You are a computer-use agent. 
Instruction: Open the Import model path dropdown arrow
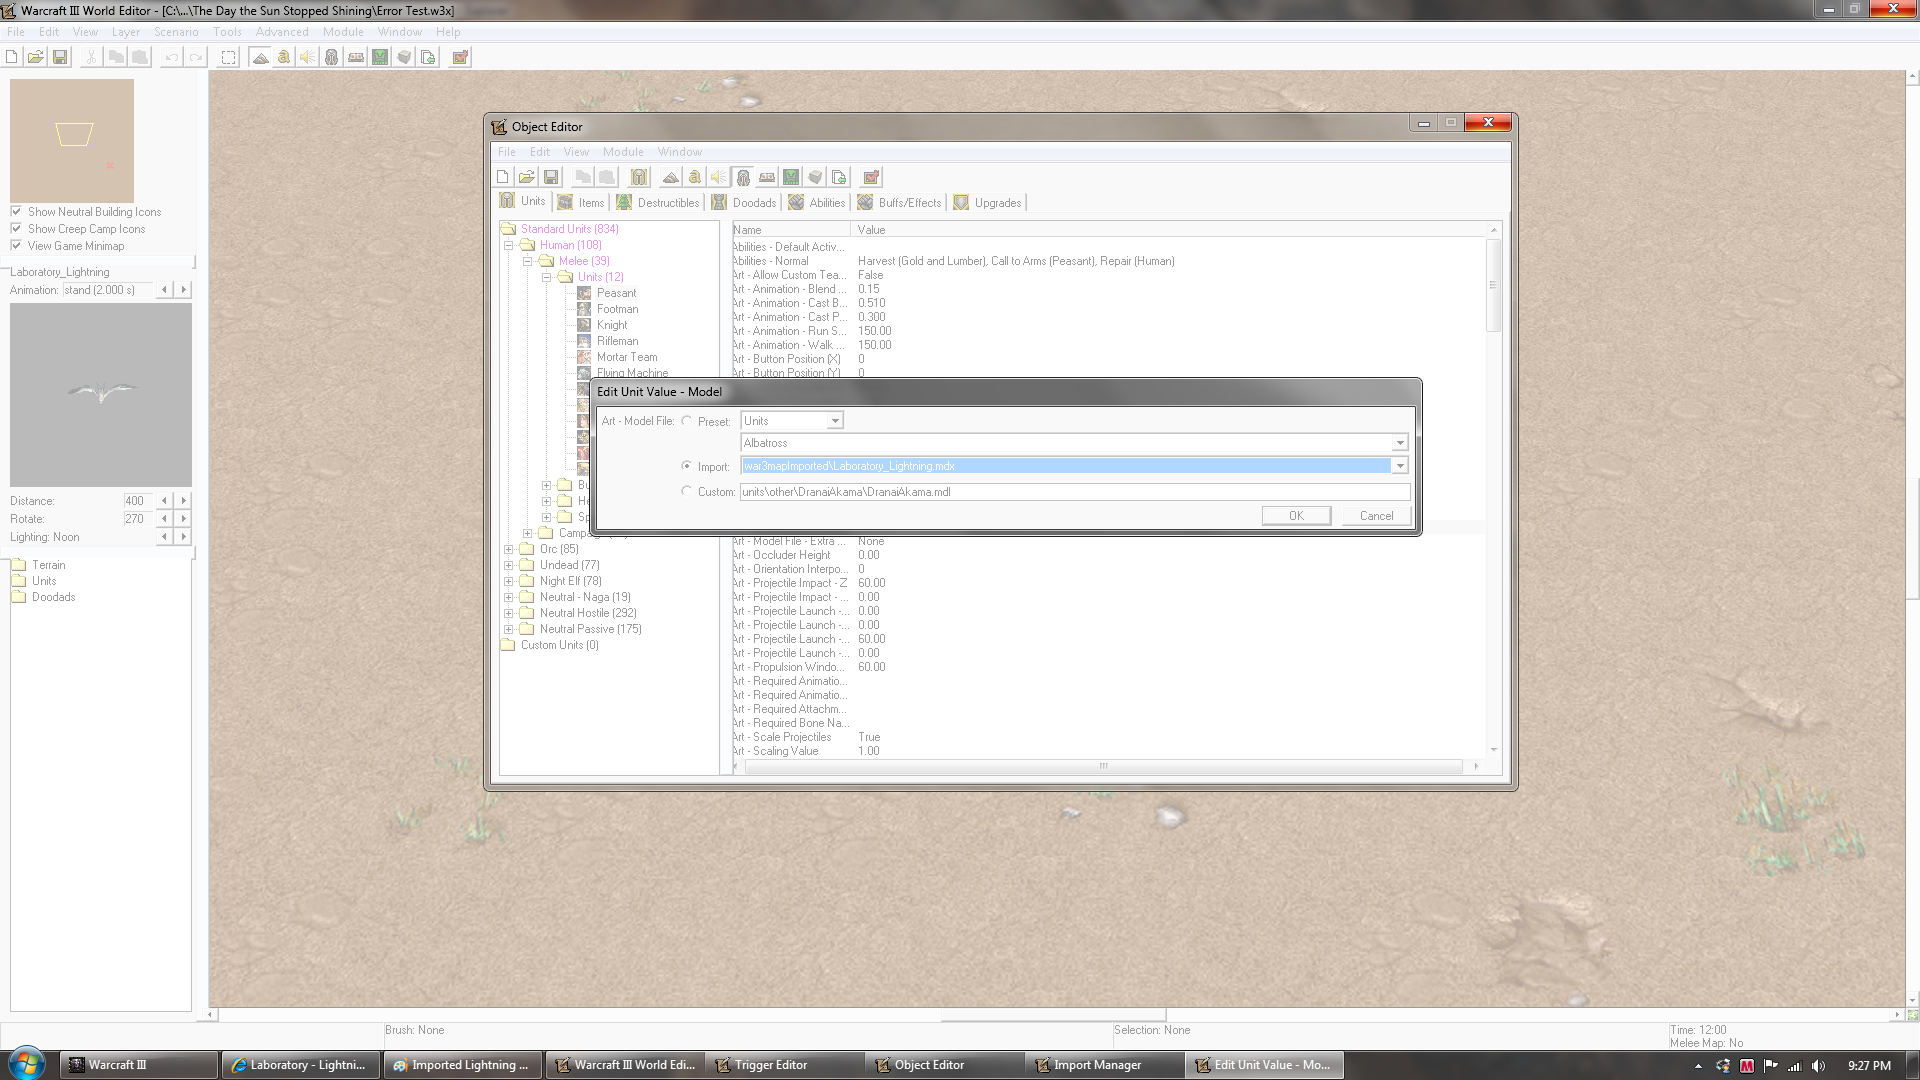click(x=1400, y=466)
